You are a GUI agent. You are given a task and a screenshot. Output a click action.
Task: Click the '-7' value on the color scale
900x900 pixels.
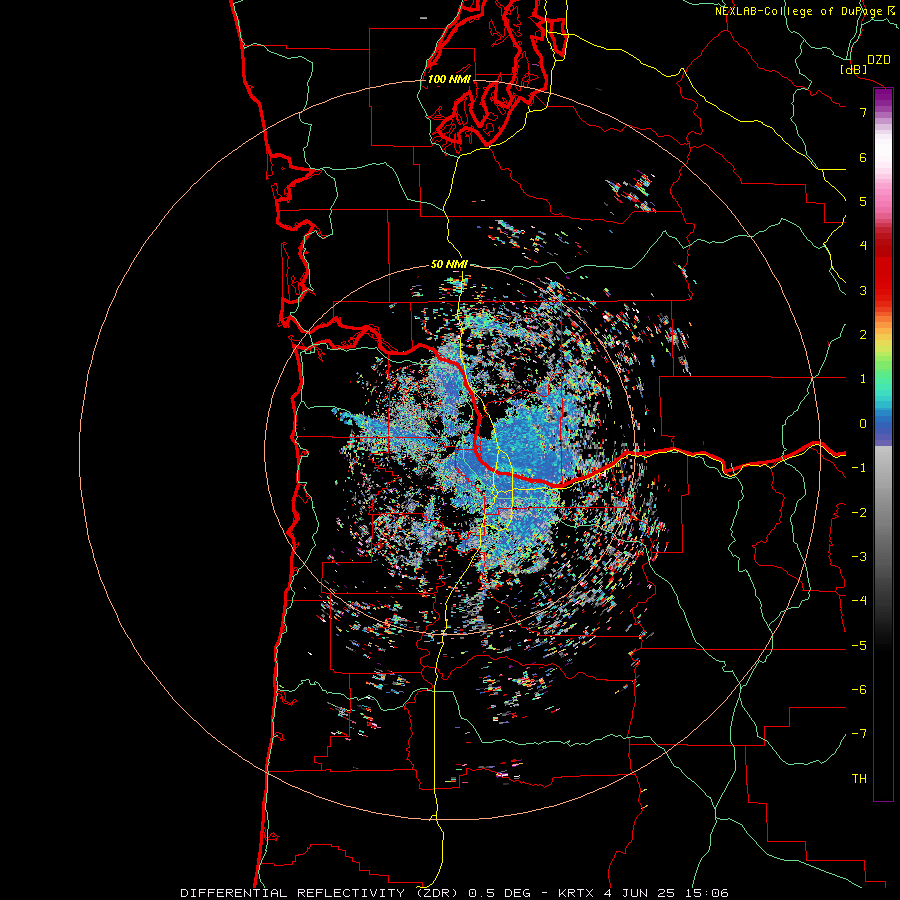tap(859, 734)
